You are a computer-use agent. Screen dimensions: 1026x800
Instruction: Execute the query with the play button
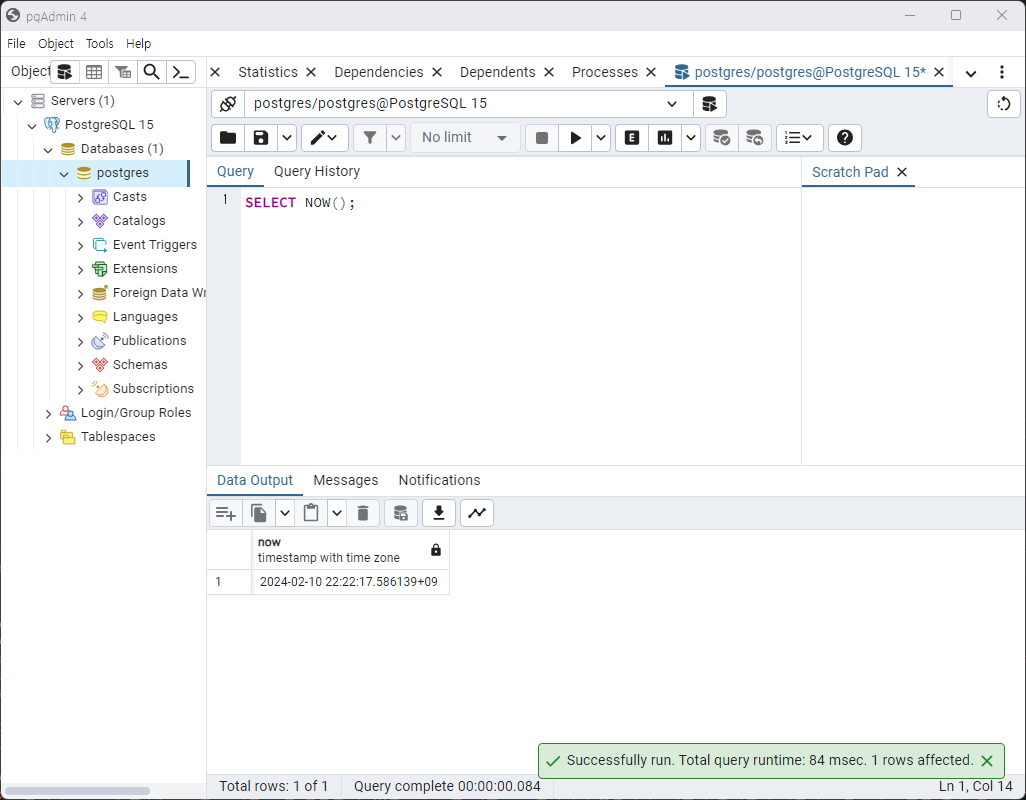(x=575, y=137)
